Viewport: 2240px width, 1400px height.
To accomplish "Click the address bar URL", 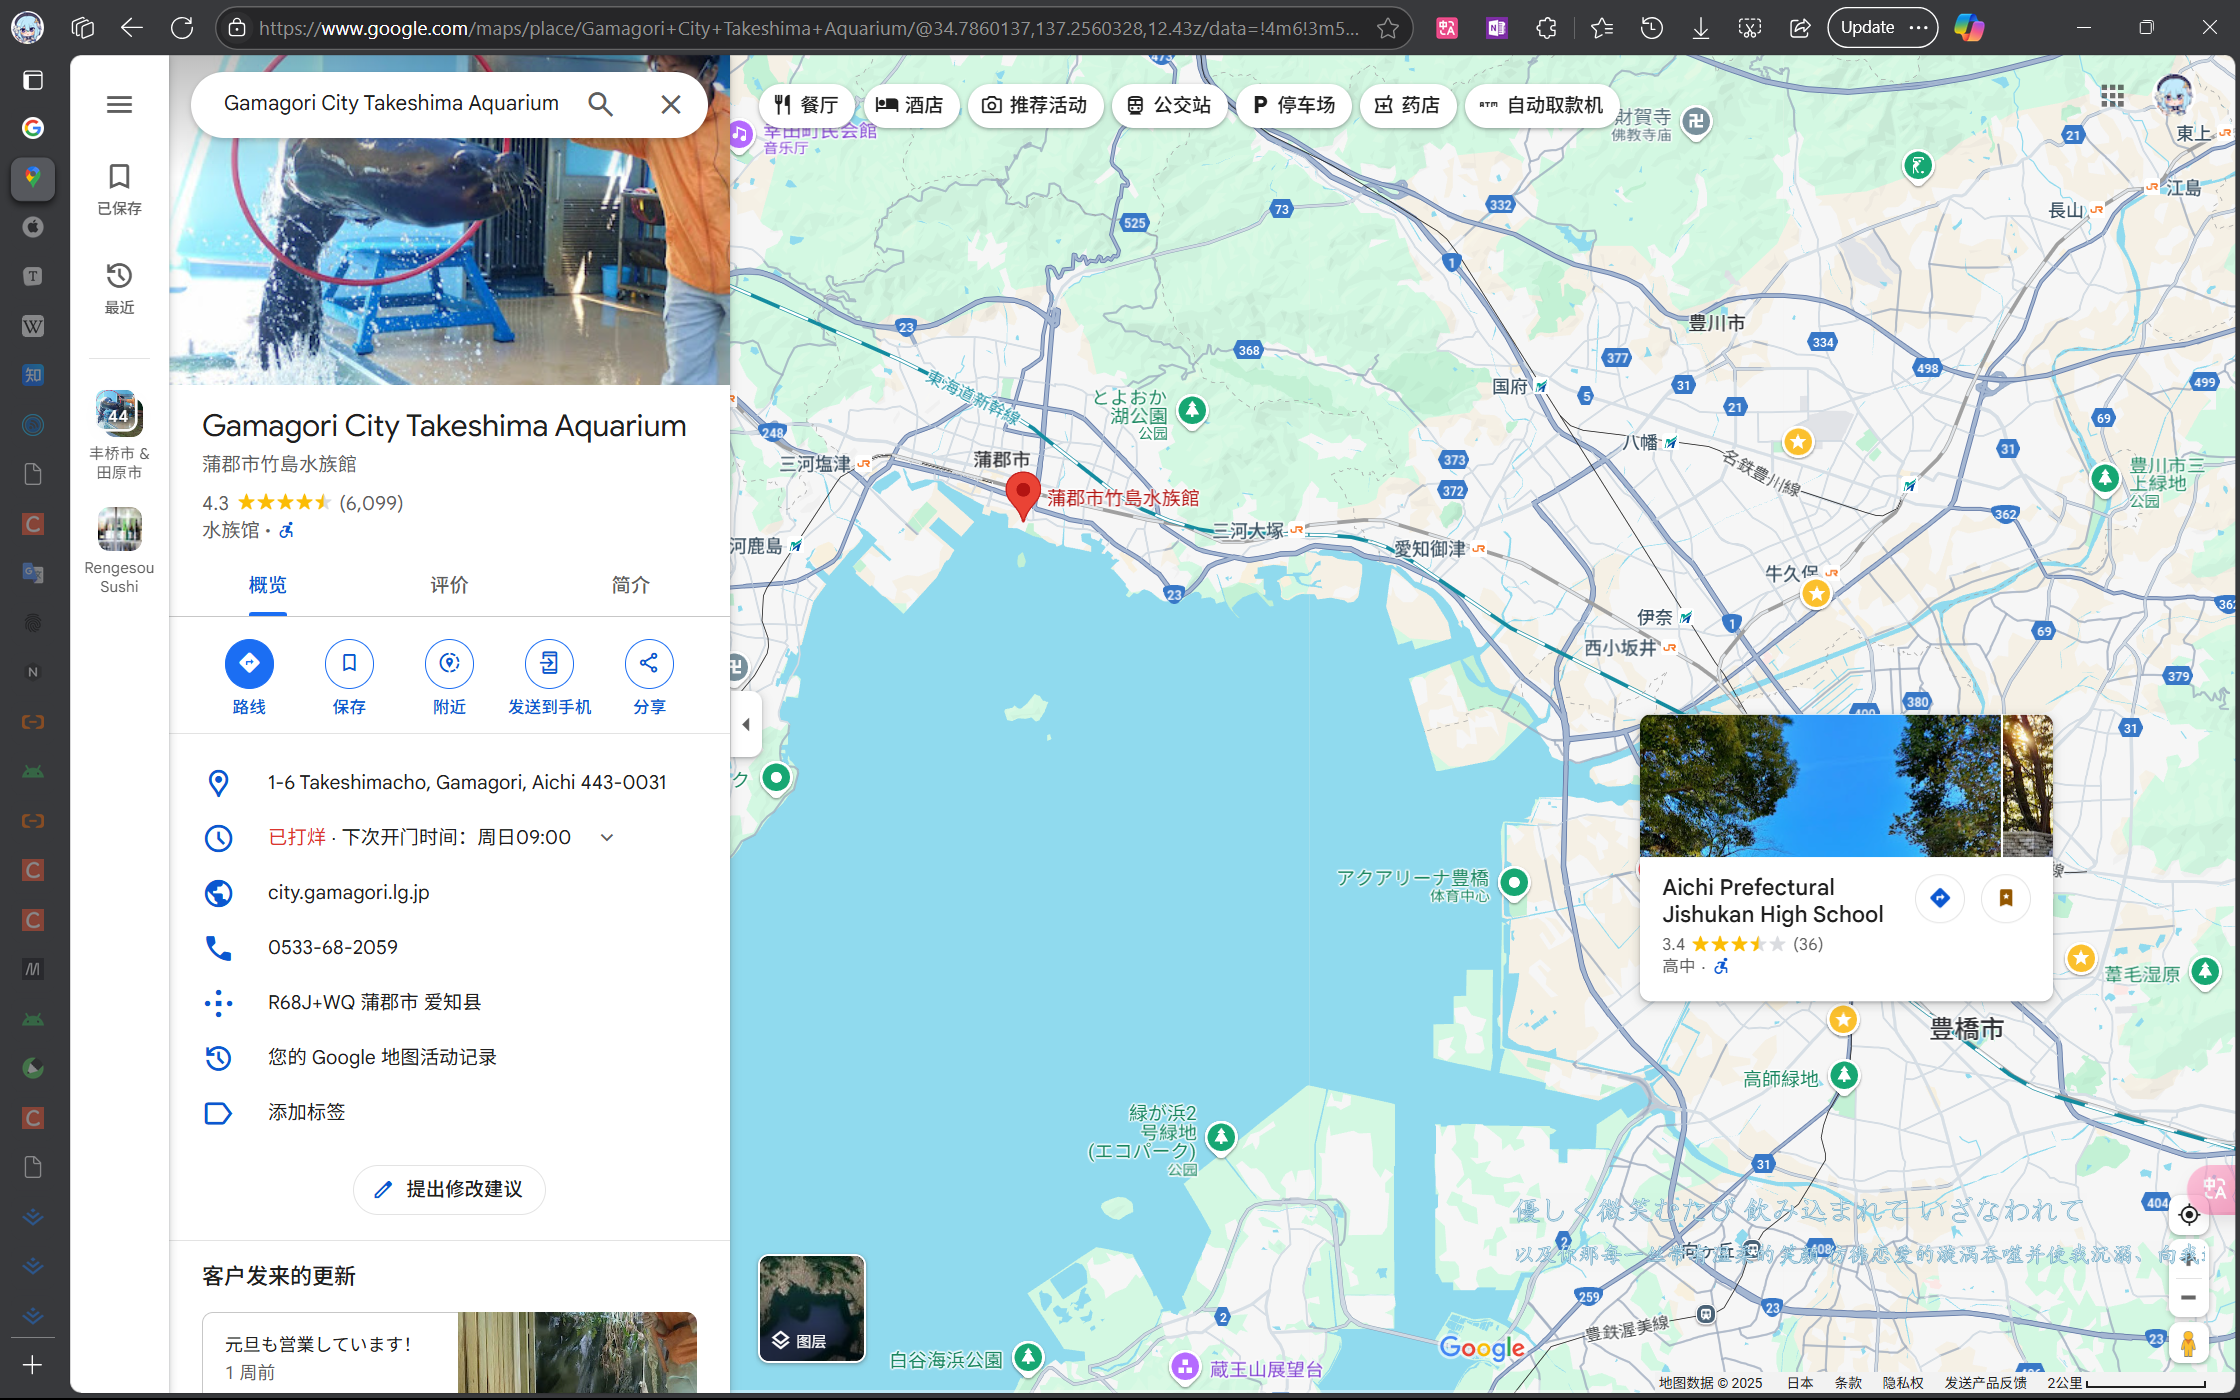I will point(808,28).
